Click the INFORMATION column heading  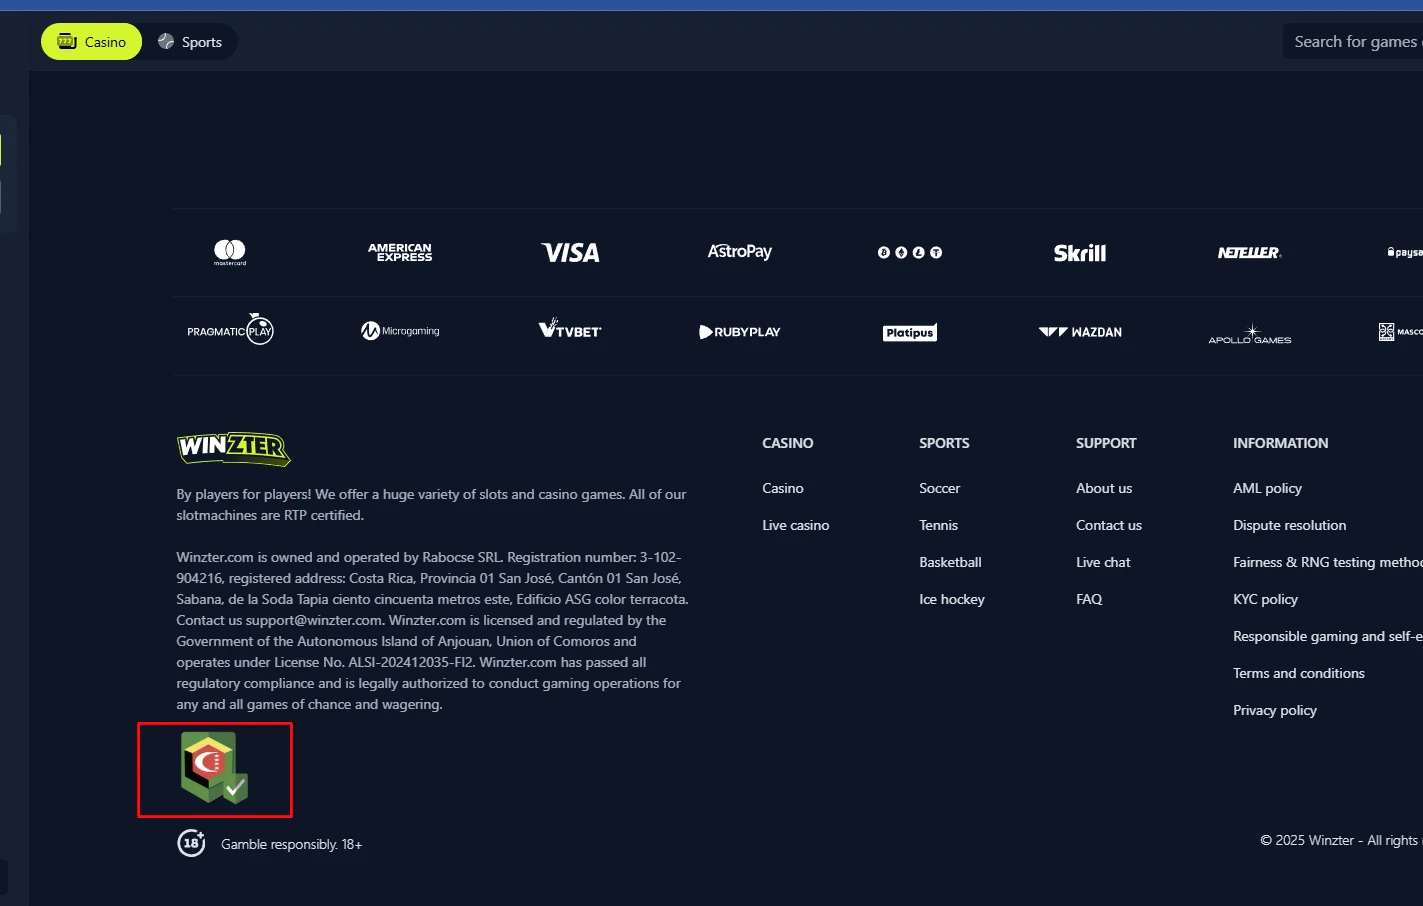1281,443
